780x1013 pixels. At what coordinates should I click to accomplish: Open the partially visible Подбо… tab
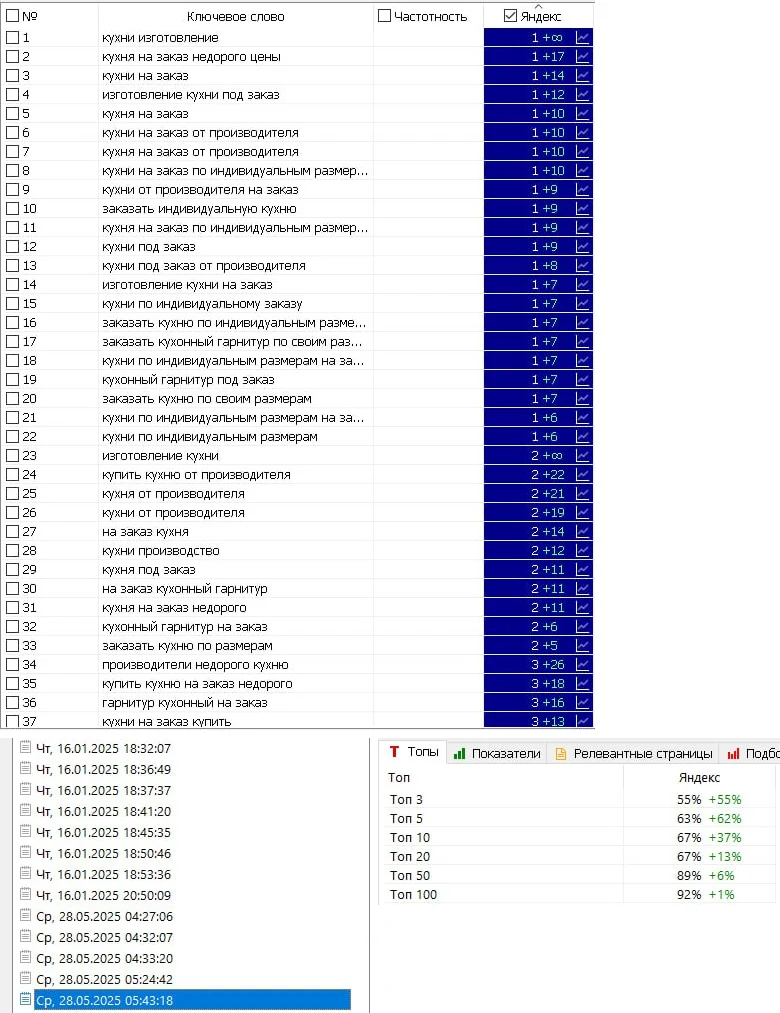click(752, 753)
